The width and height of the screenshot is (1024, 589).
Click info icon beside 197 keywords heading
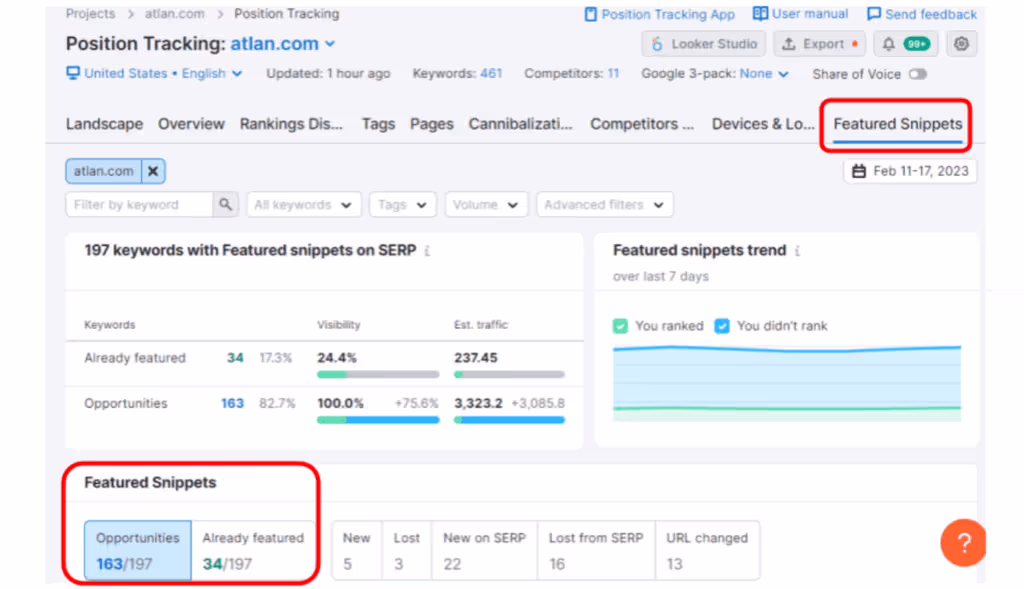pyautogui.click(x=427, y=251)
